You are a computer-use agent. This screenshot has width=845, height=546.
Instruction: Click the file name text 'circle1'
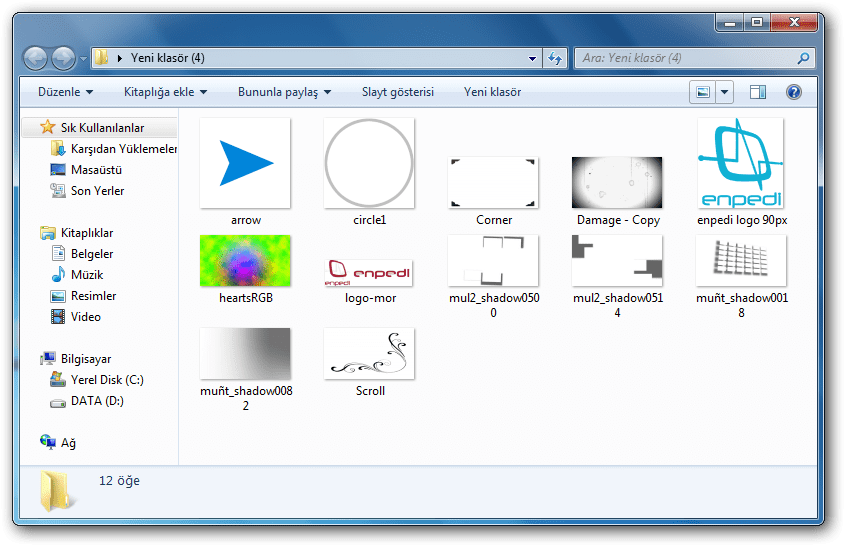pyautogui.click(x=370, y=220)
